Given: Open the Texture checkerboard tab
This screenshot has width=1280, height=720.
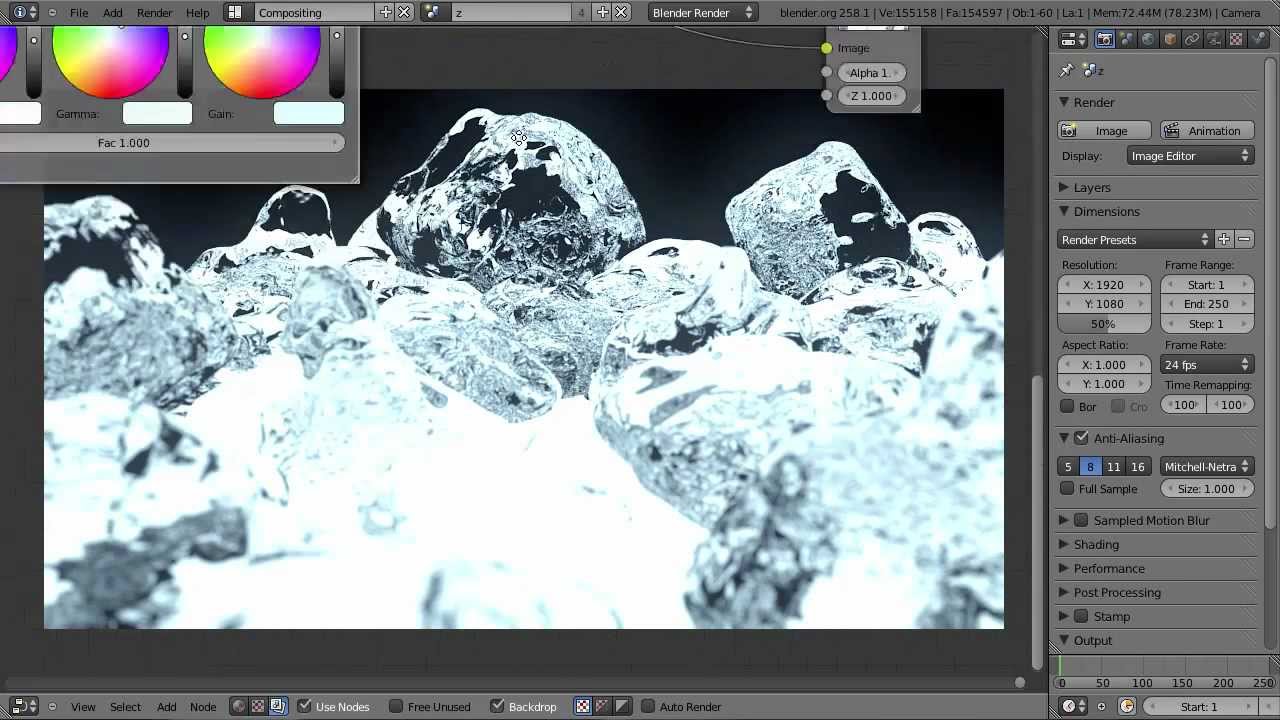Looking at the screenshot, I should tap(1236, 39).
